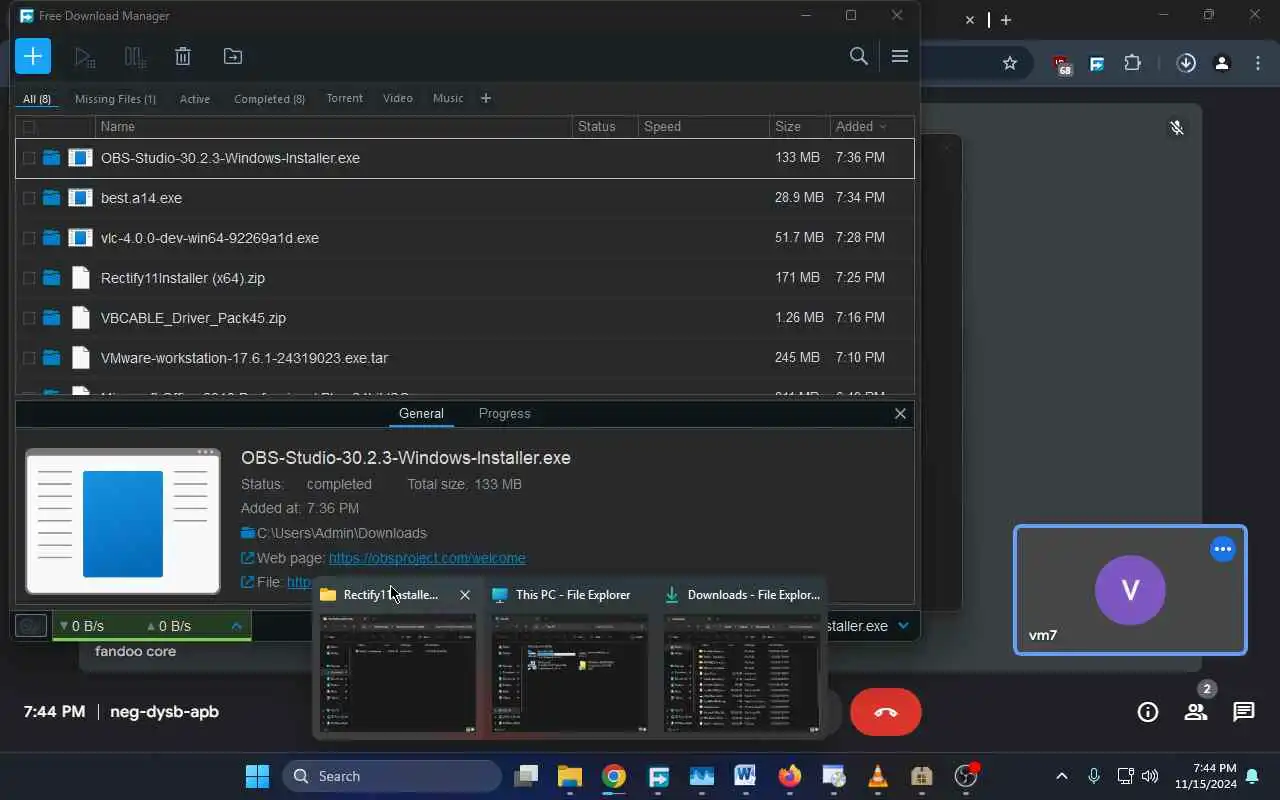Select the Rectify11Installer File Explorer preview thumbnail

click(x=398, y=673)
